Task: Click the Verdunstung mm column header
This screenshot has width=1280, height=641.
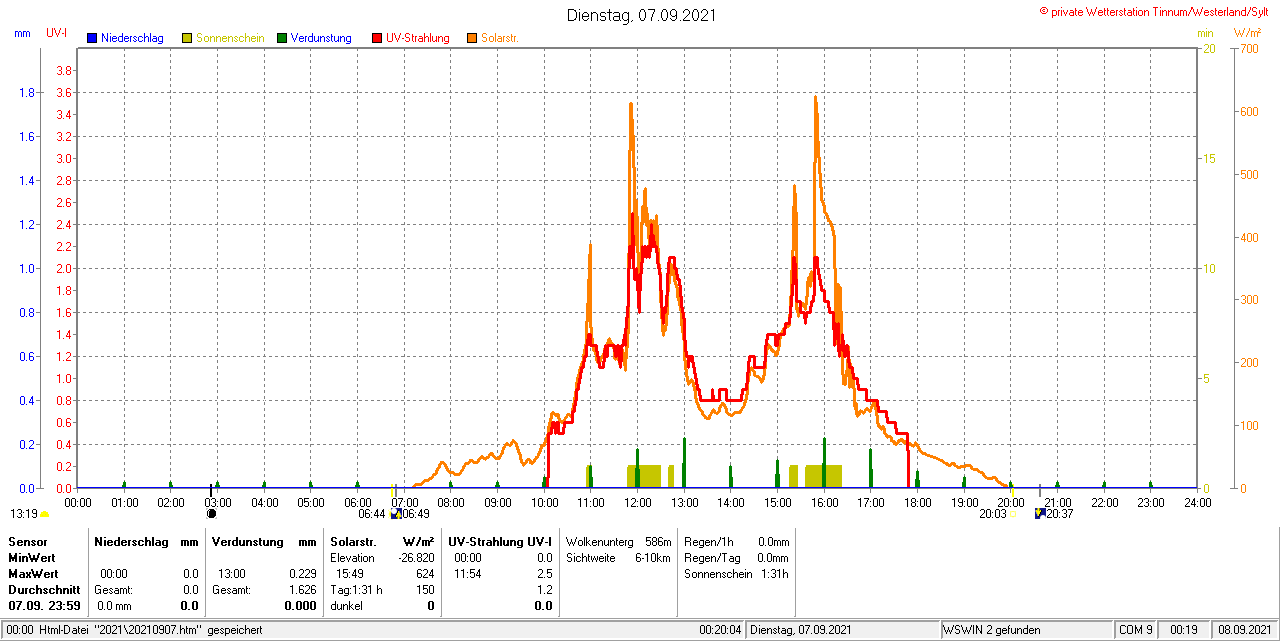Action: [264, 542]
